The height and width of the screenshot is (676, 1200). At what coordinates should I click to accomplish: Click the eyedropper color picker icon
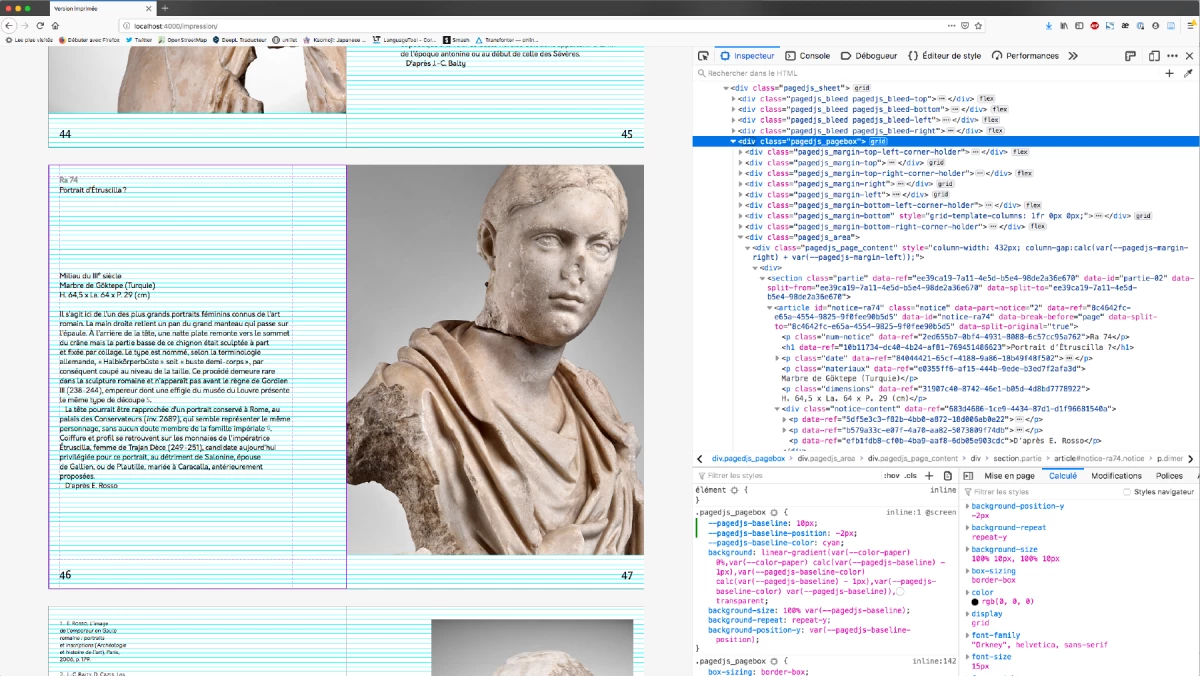1188,73
